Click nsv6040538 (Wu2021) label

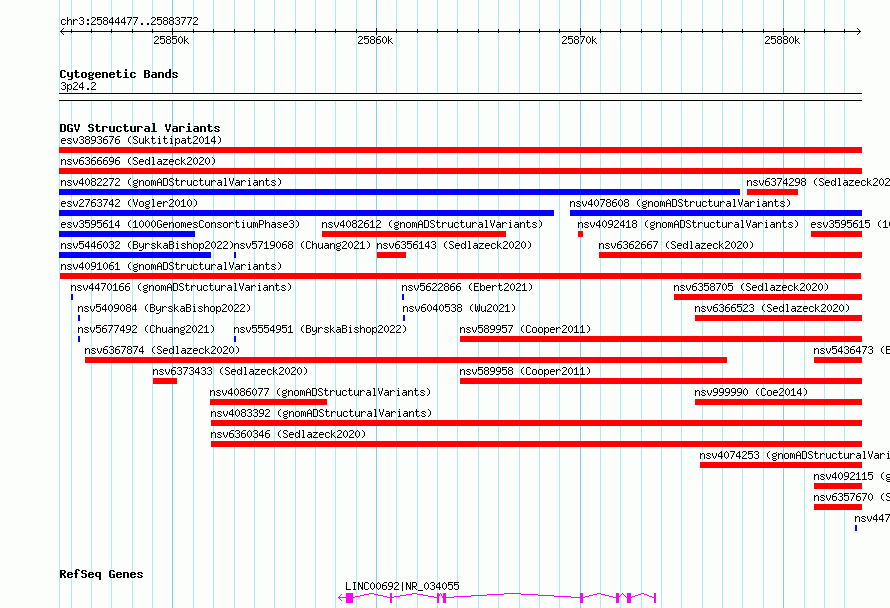459,308
